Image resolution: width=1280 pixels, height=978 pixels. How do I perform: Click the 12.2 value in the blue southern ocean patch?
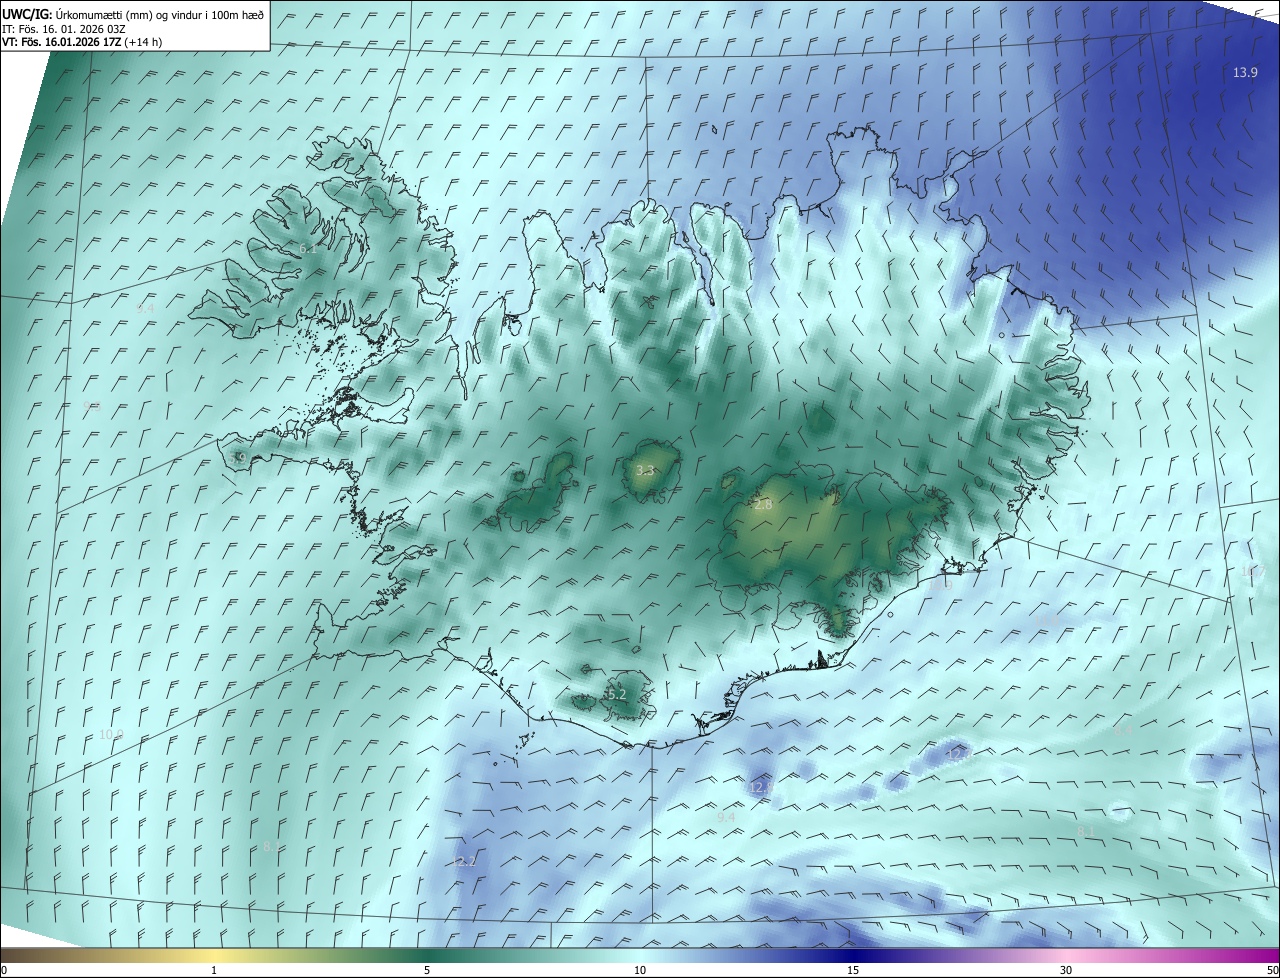click(x=465, y=861)
